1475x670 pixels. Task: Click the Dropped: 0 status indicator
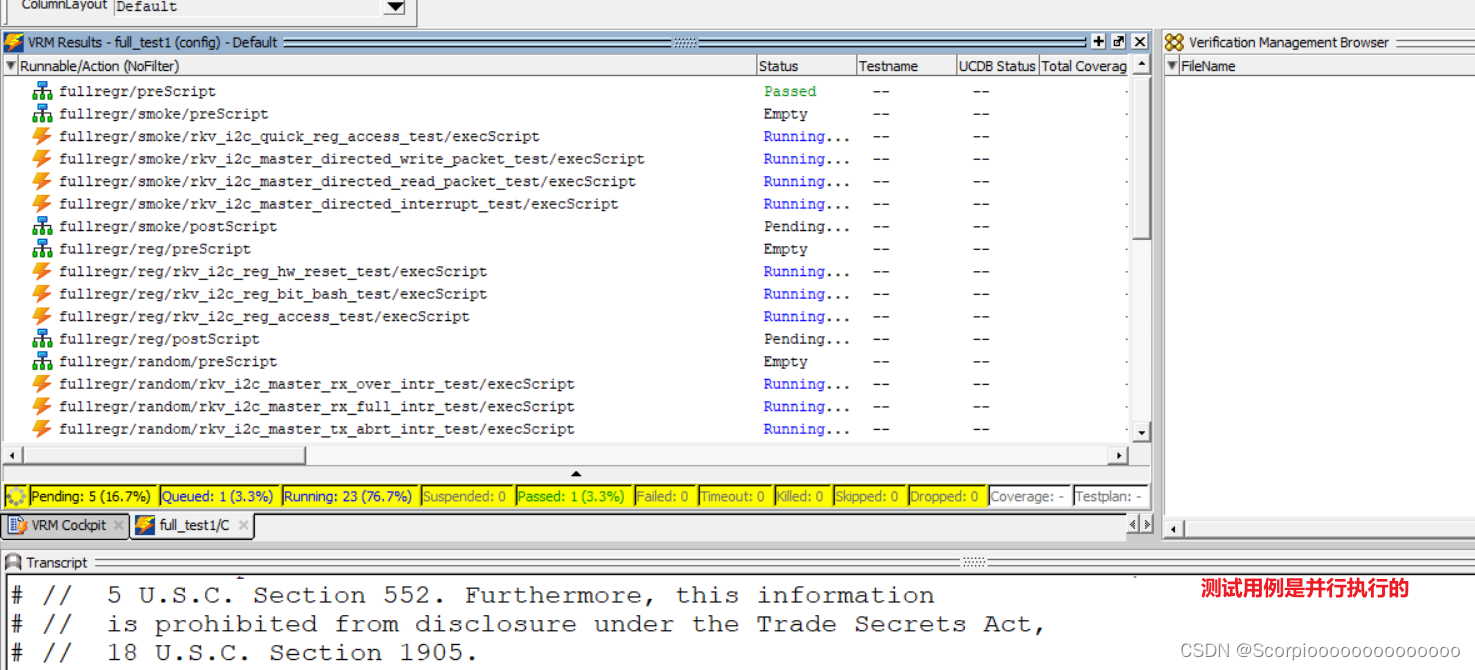(946, 496)
